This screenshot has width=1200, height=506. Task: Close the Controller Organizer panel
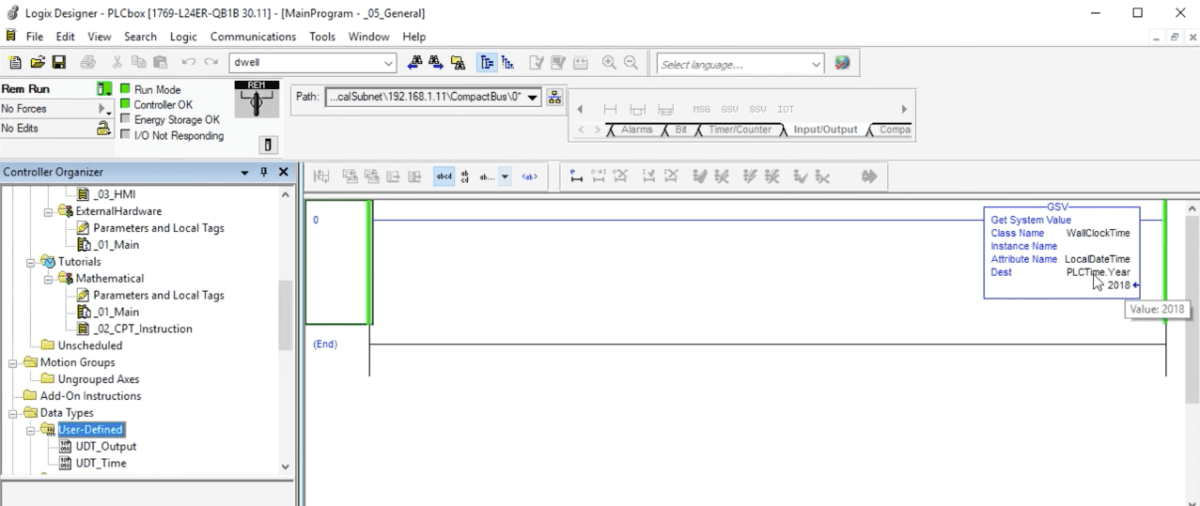[283, 172]
